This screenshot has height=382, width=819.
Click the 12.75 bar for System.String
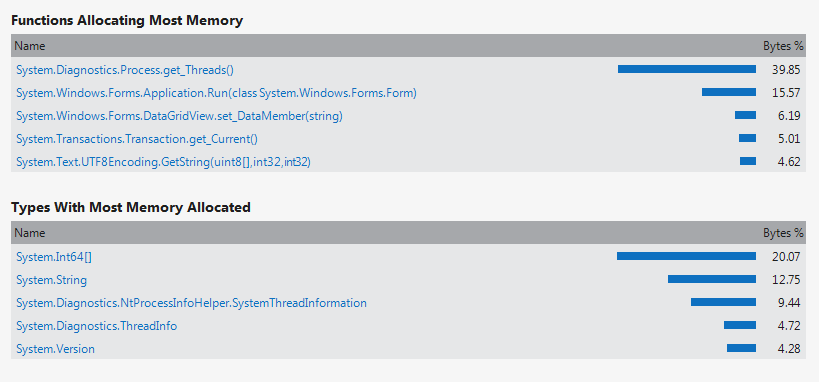711,279
